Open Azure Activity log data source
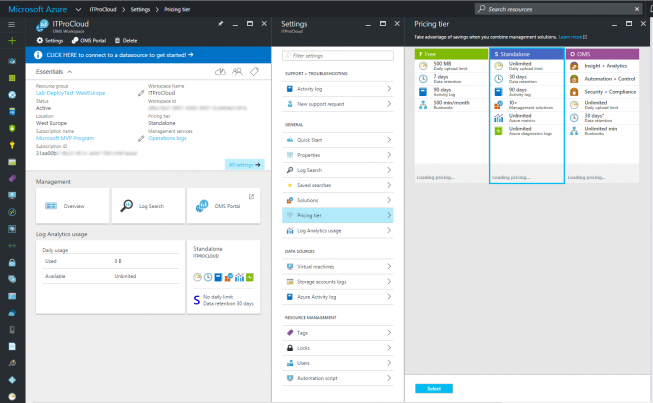This screenshot has width=653, height=403. 338,297
